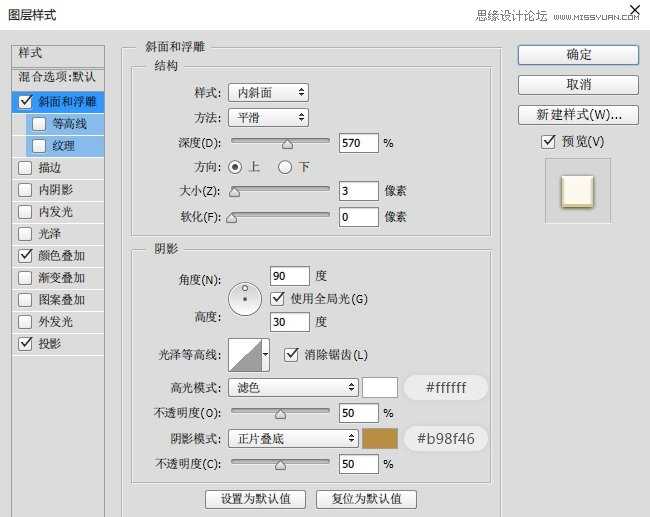The height and width of the screenshot is (517, 650).
Task: Open the 高光模式 highlight mode dropdown
Action: point(293,387)
